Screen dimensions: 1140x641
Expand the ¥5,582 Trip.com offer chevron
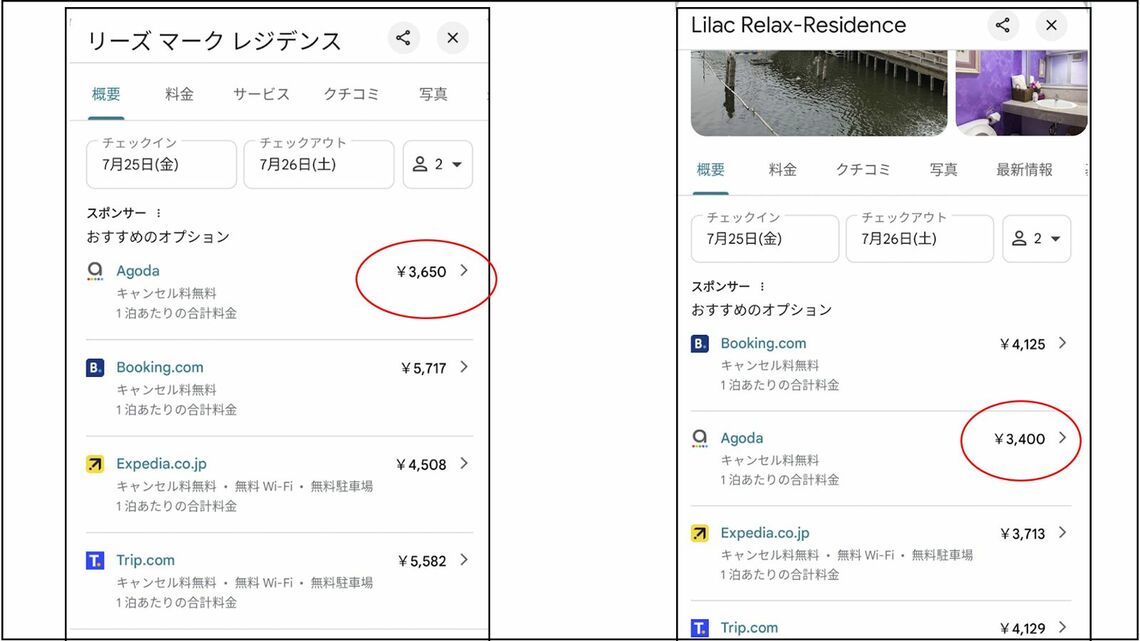[464, 560]
